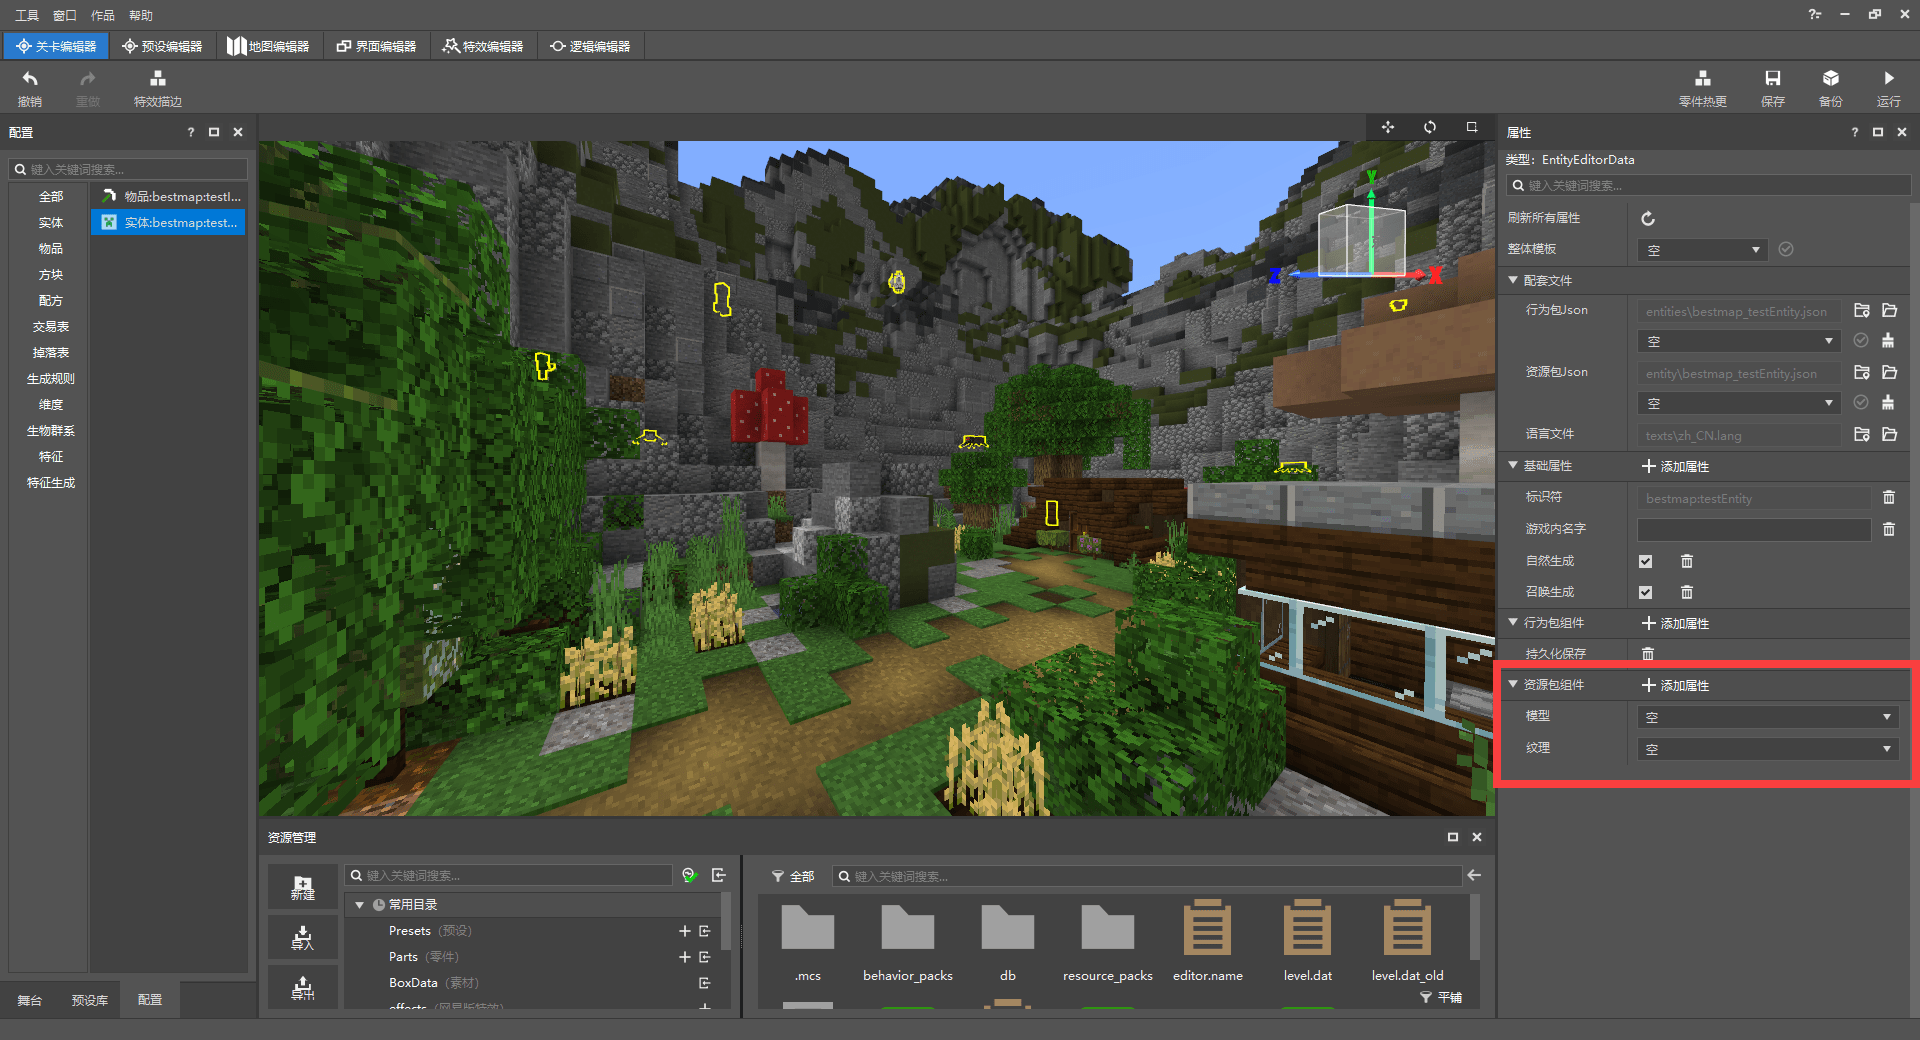Image resolution: width=1920 pixels, height=1040 pixels.
Task: Open the dropdown under 行为包Json
Action: coord(1739,341)
